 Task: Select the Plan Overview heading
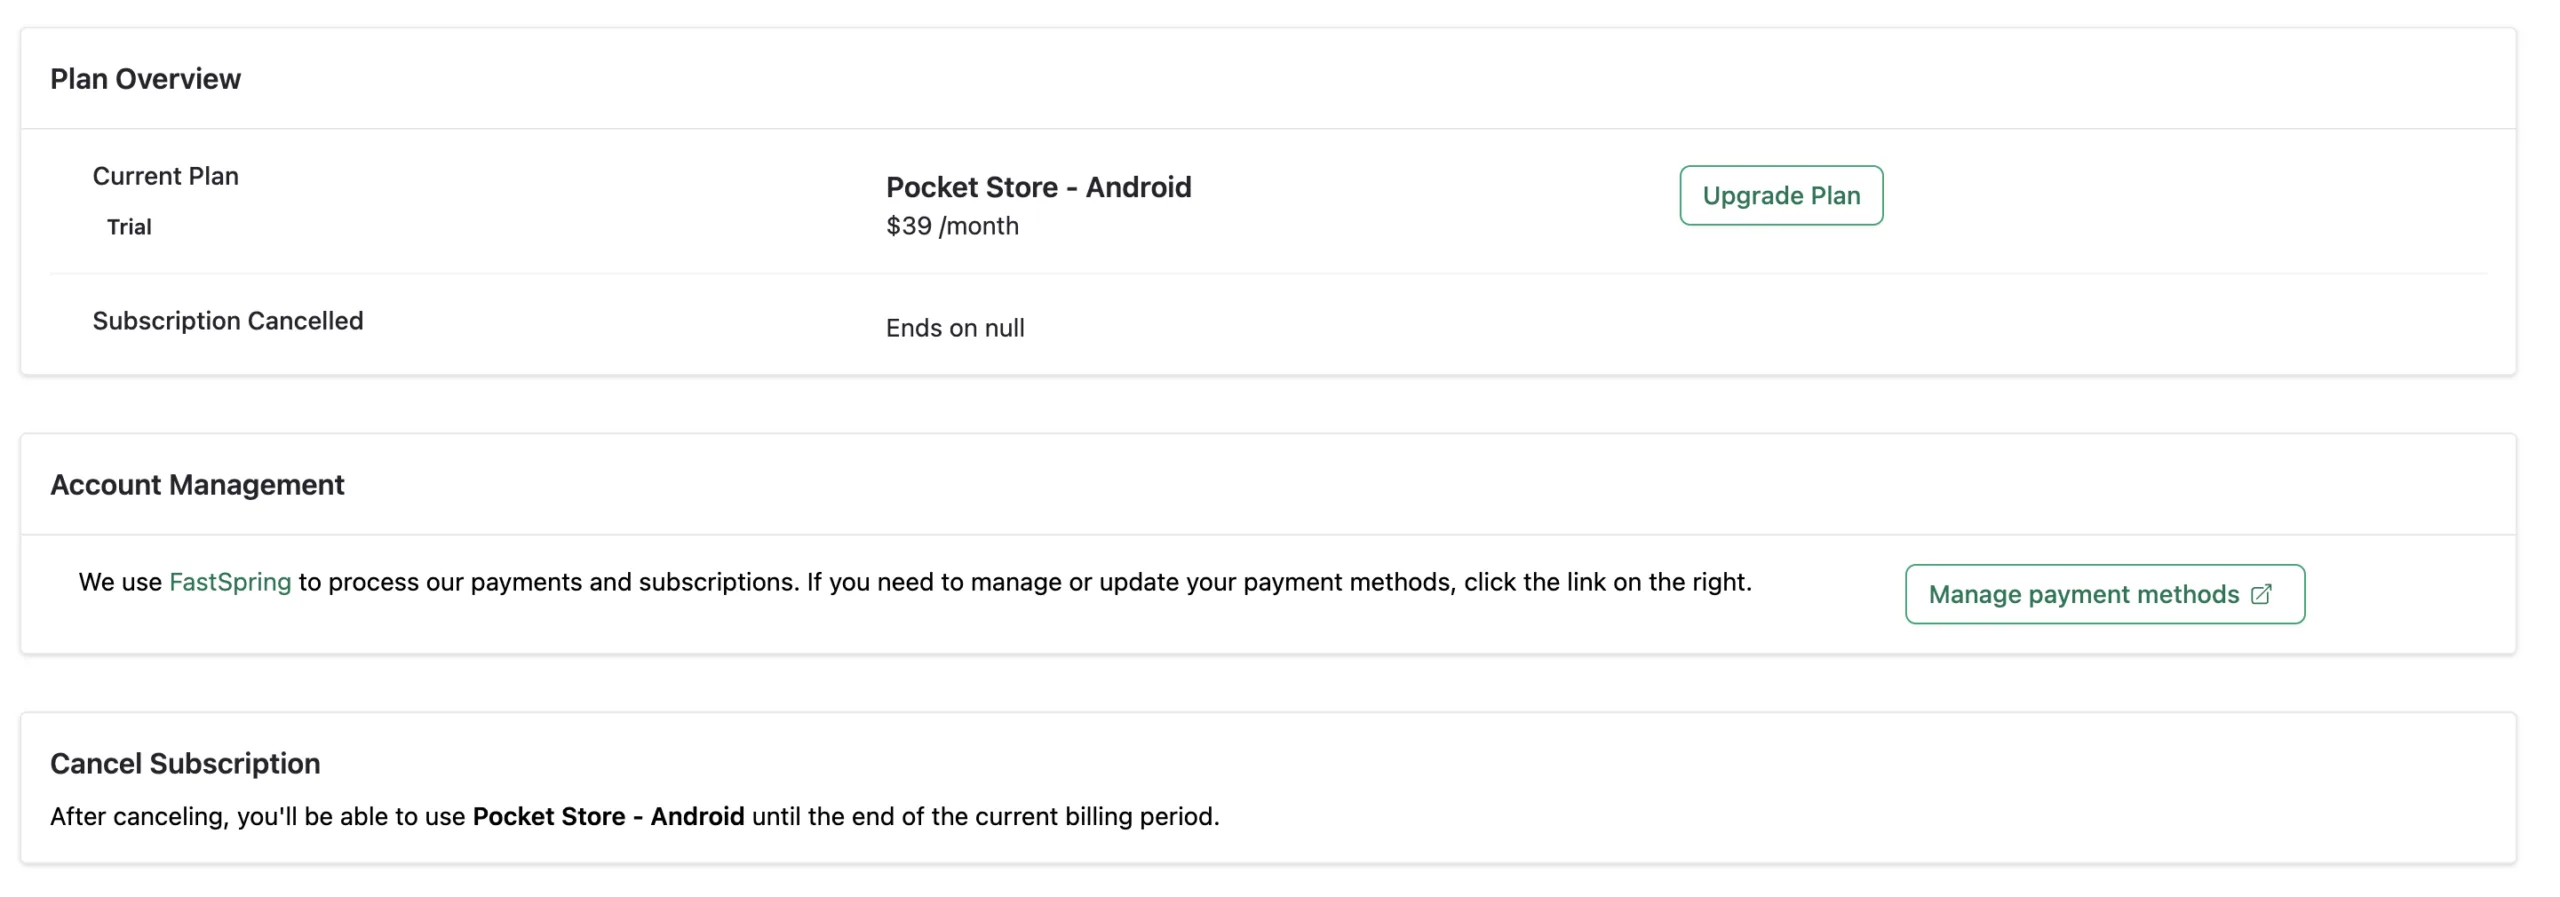[145, 79]
